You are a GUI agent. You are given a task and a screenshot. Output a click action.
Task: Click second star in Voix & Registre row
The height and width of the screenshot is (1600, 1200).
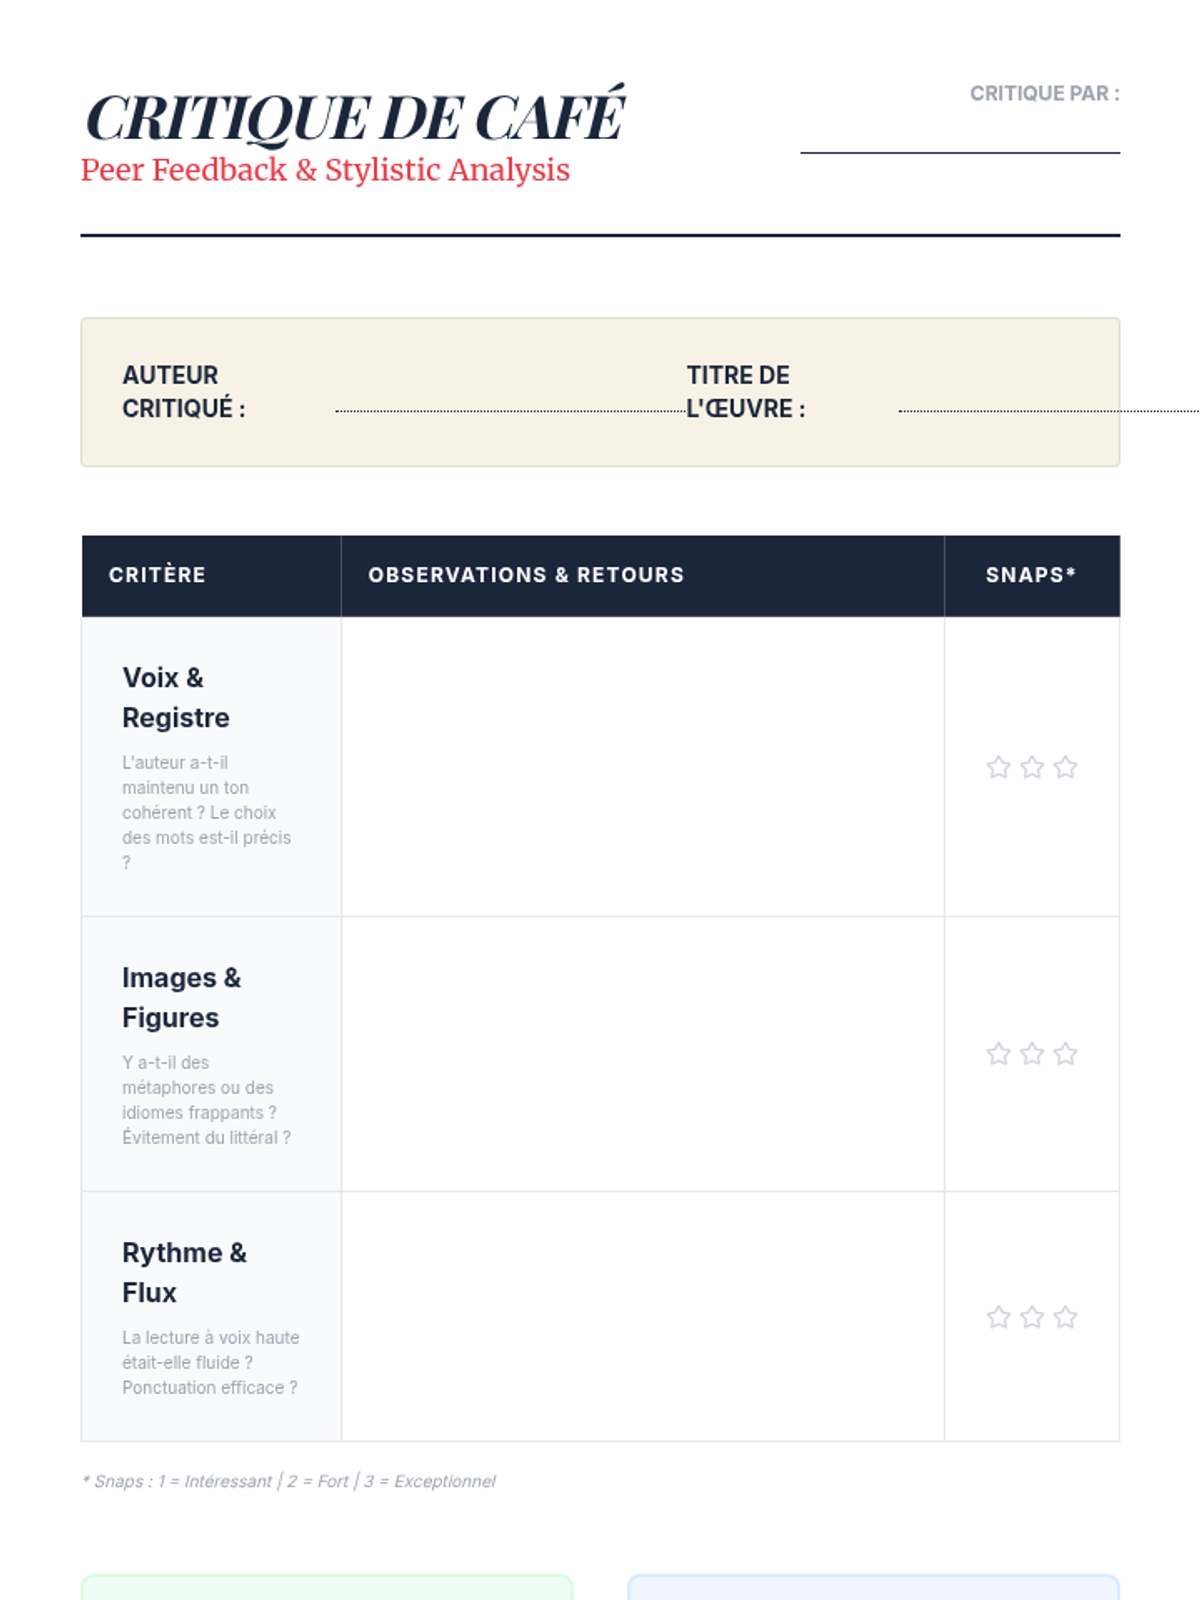pos(1032,767)
